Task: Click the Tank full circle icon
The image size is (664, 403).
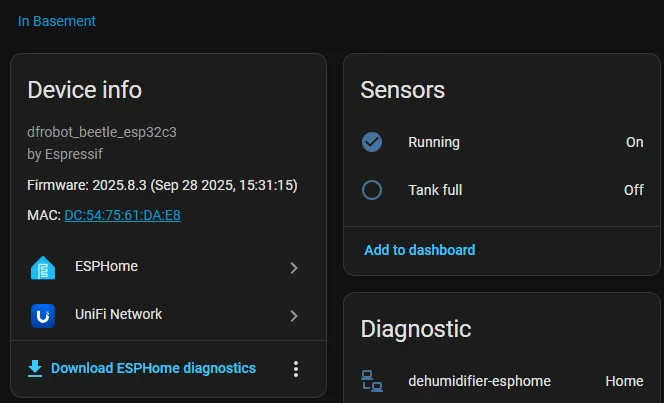Action: pyautogui.click(x=372, y=190)
